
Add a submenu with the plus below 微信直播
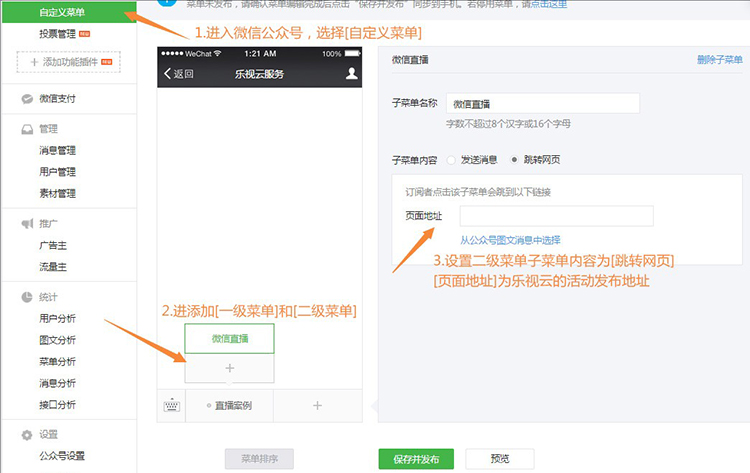230,368
